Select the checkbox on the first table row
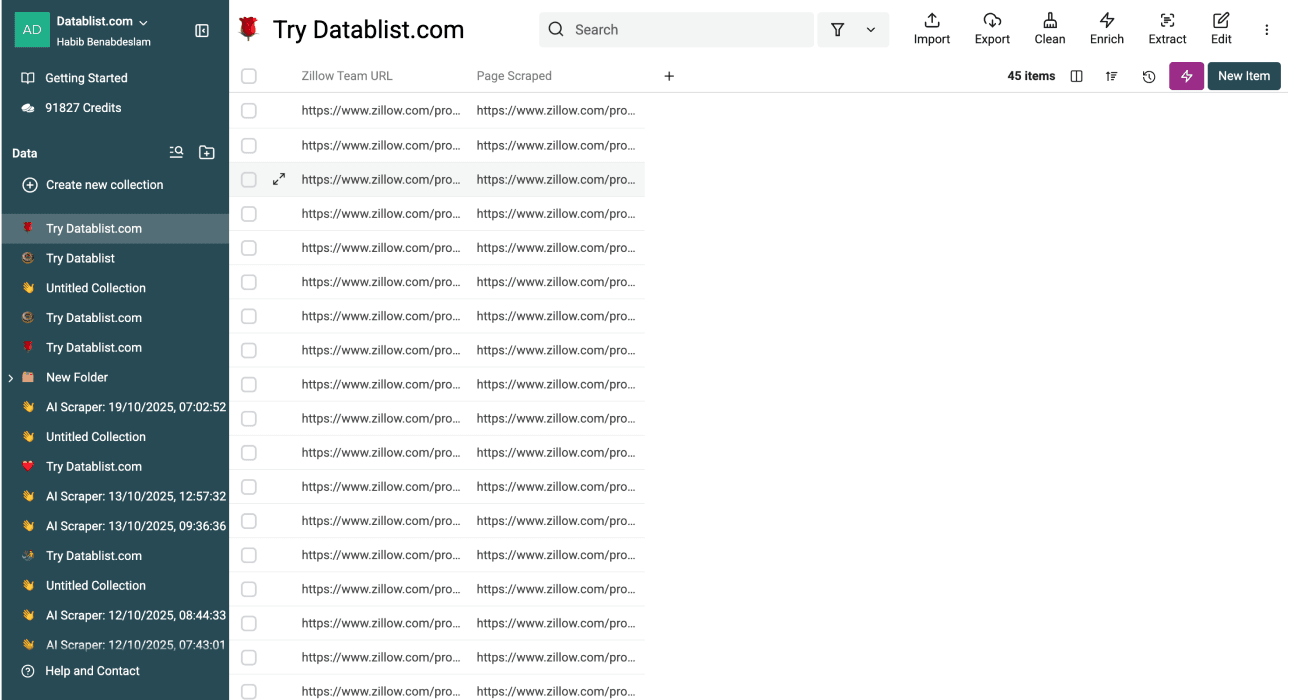 point(248,110)
